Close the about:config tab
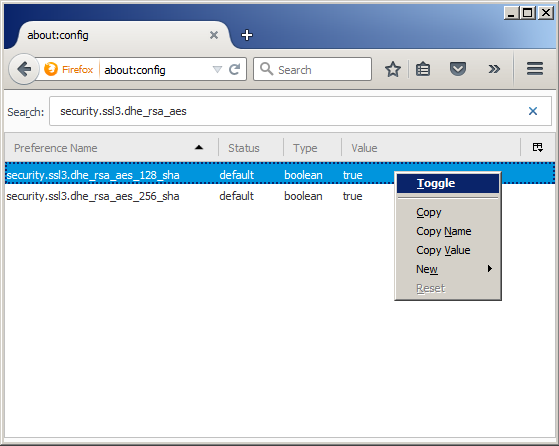Viewport: 559px width, 446px height. (214, 35)
